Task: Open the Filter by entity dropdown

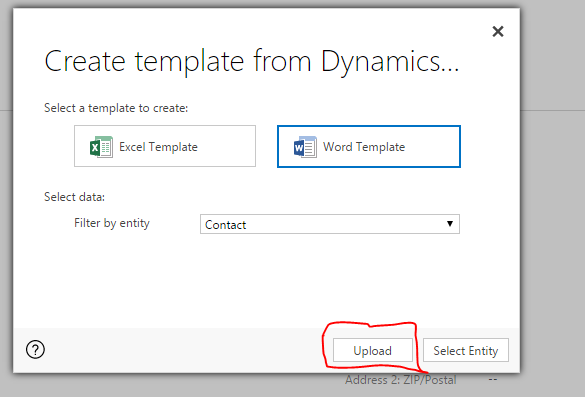Action: [x=330, y=224]
